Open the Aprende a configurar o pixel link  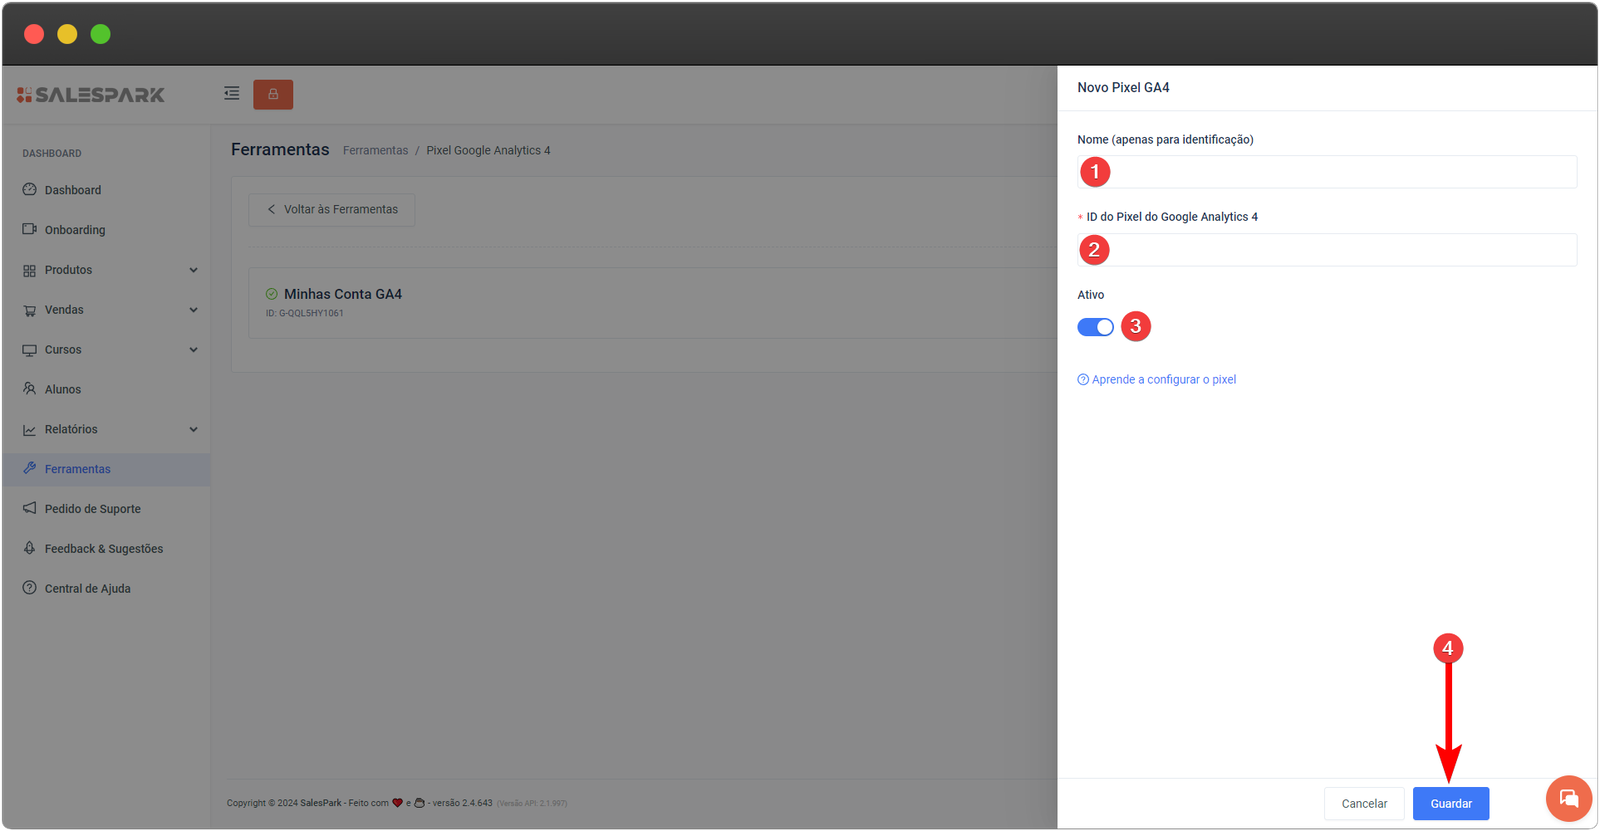(1163, 380)
